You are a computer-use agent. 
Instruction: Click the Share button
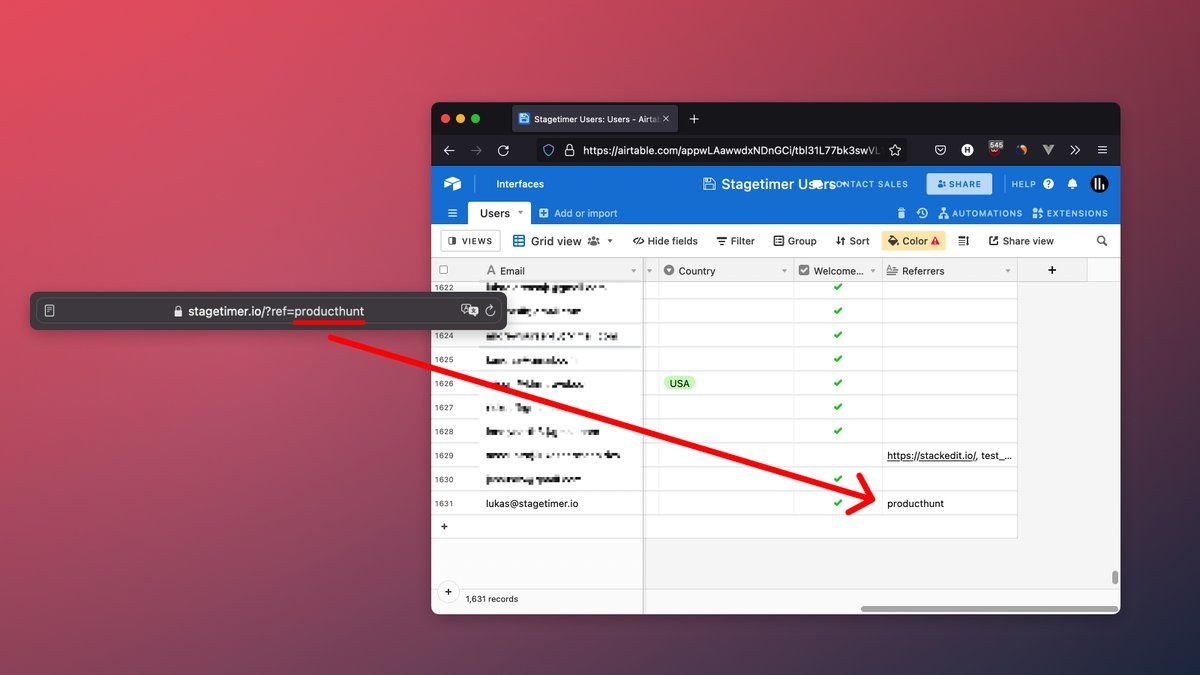coord(959,184)
